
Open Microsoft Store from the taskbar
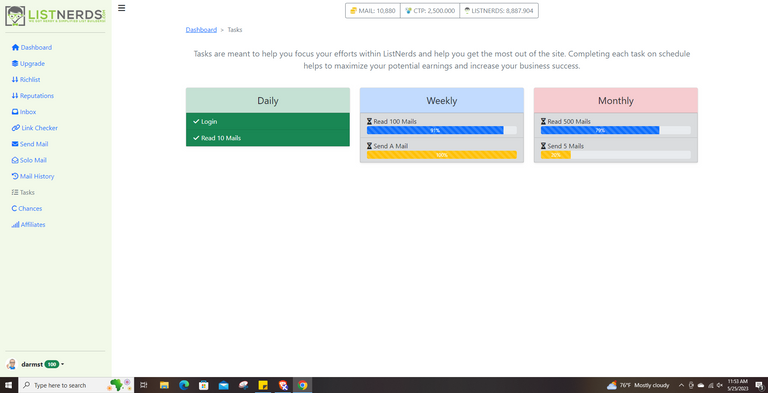pyautogui.click(x=204, y=385)
